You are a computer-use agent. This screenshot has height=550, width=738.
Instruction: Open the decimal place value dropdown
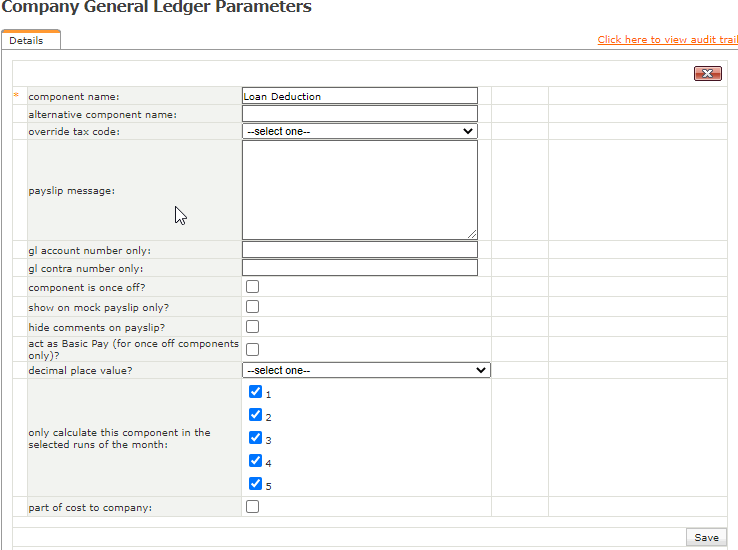(x=366, y=370)
